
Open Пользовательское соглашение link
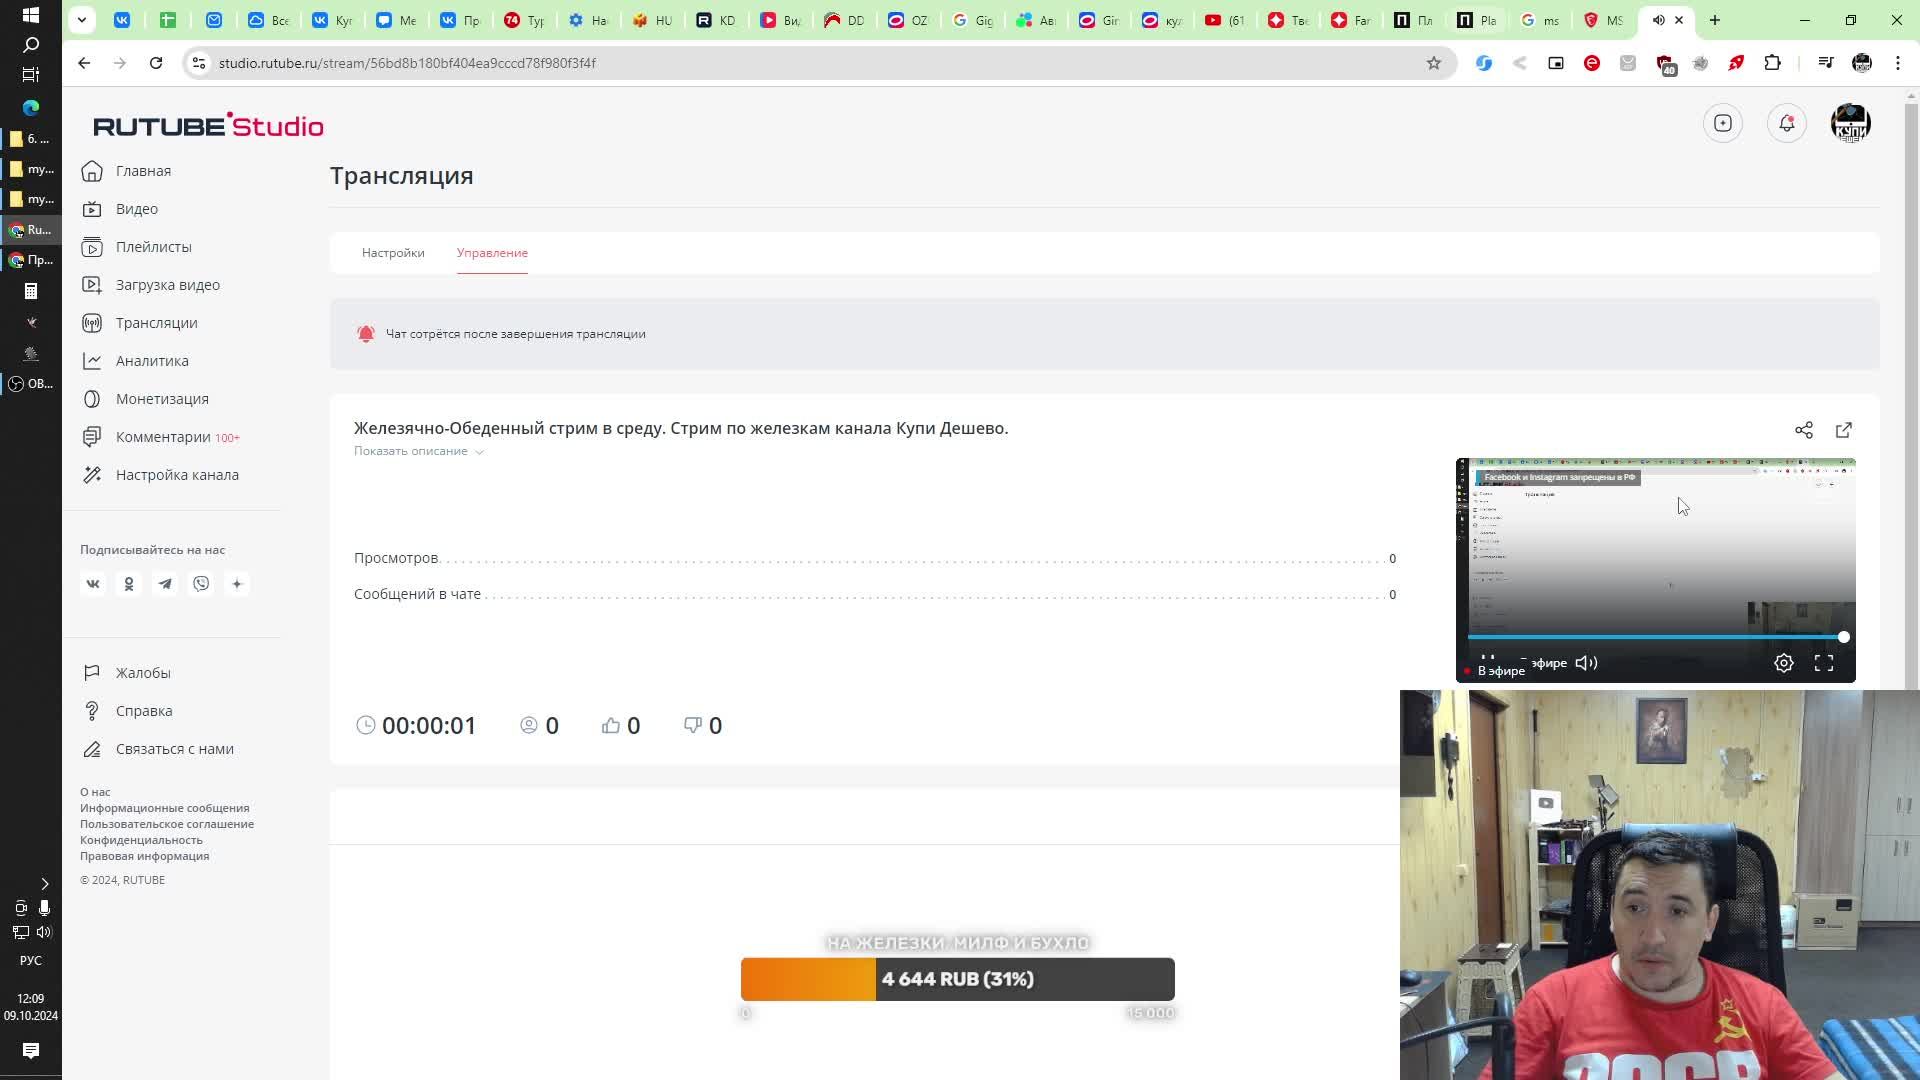pos(167,824)
